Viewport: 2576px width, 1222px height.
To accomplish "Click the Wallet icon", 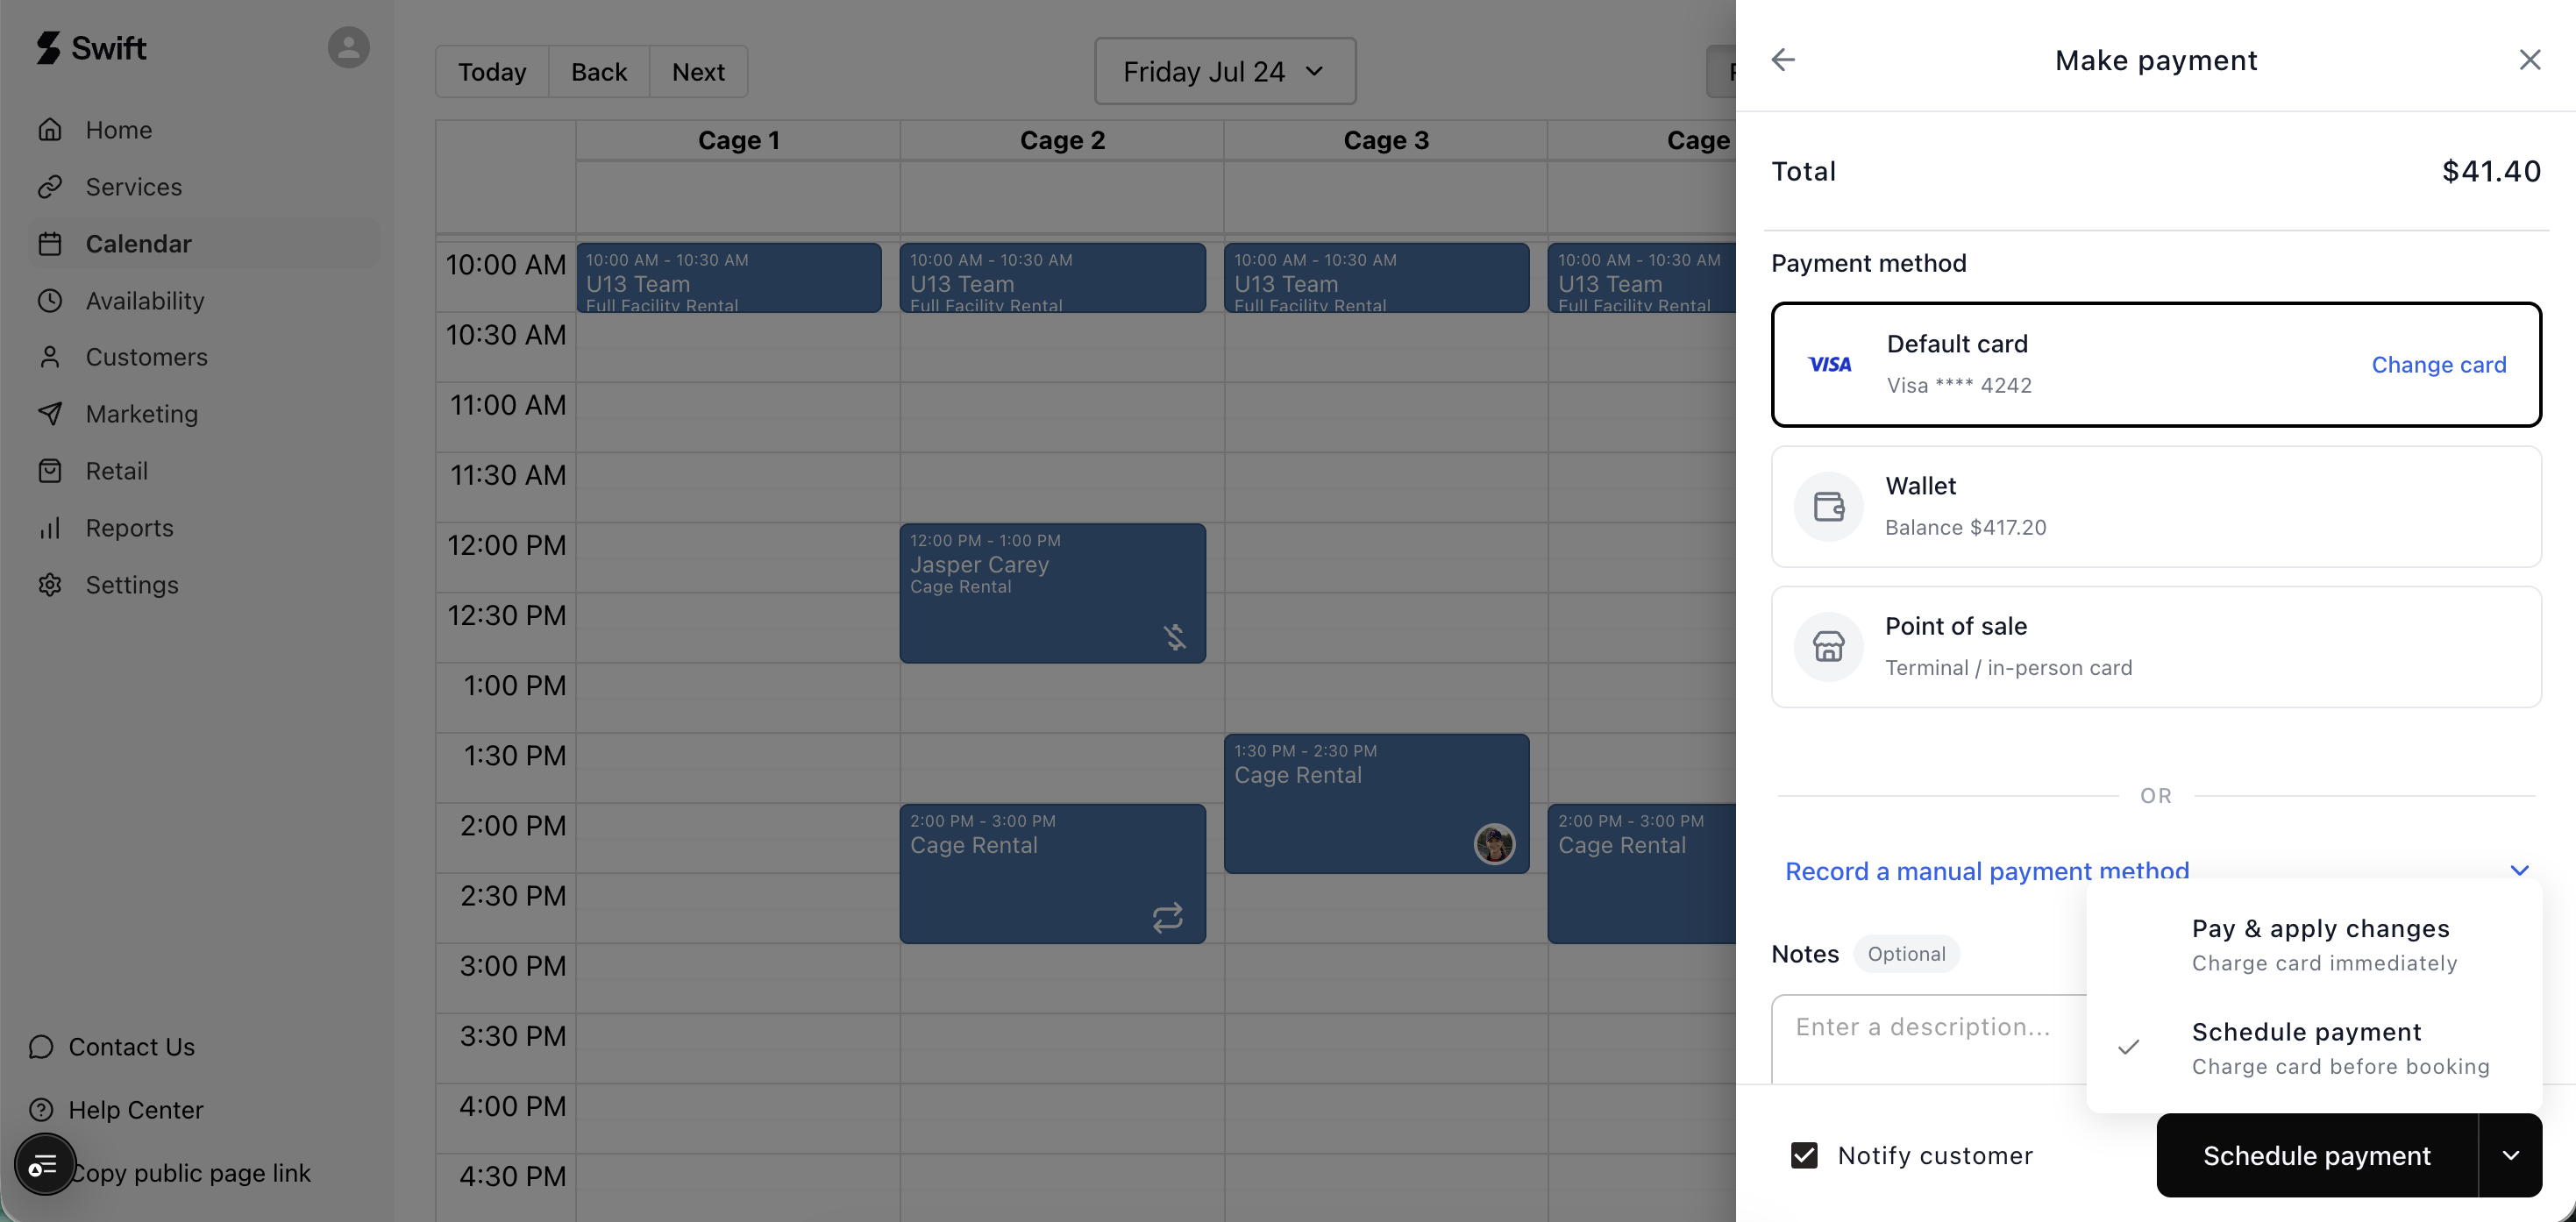I will (x=1828, y=507).
